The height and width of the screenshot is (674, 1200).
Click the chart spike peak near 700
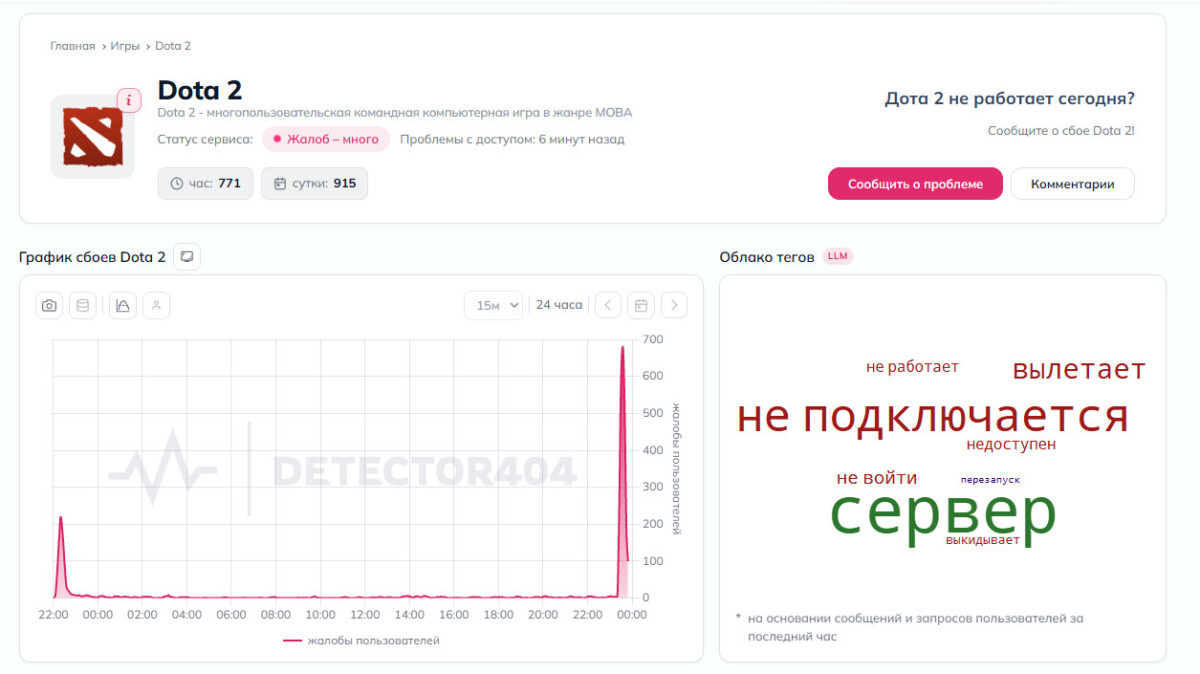[623, 348]
